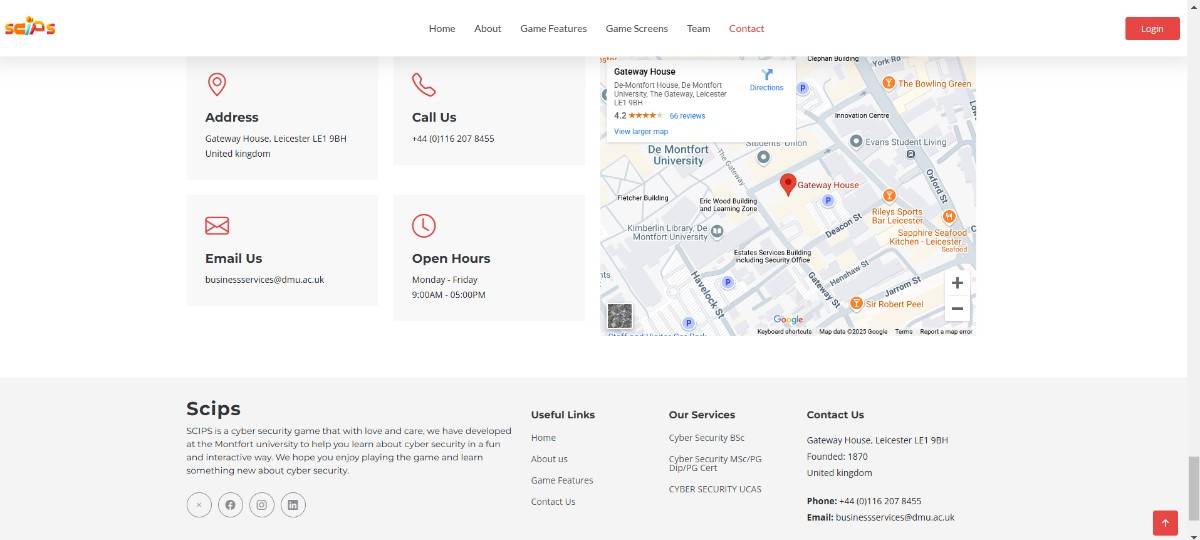Click Report a map error
This screenshot has height=540, width=1200.
946,331
